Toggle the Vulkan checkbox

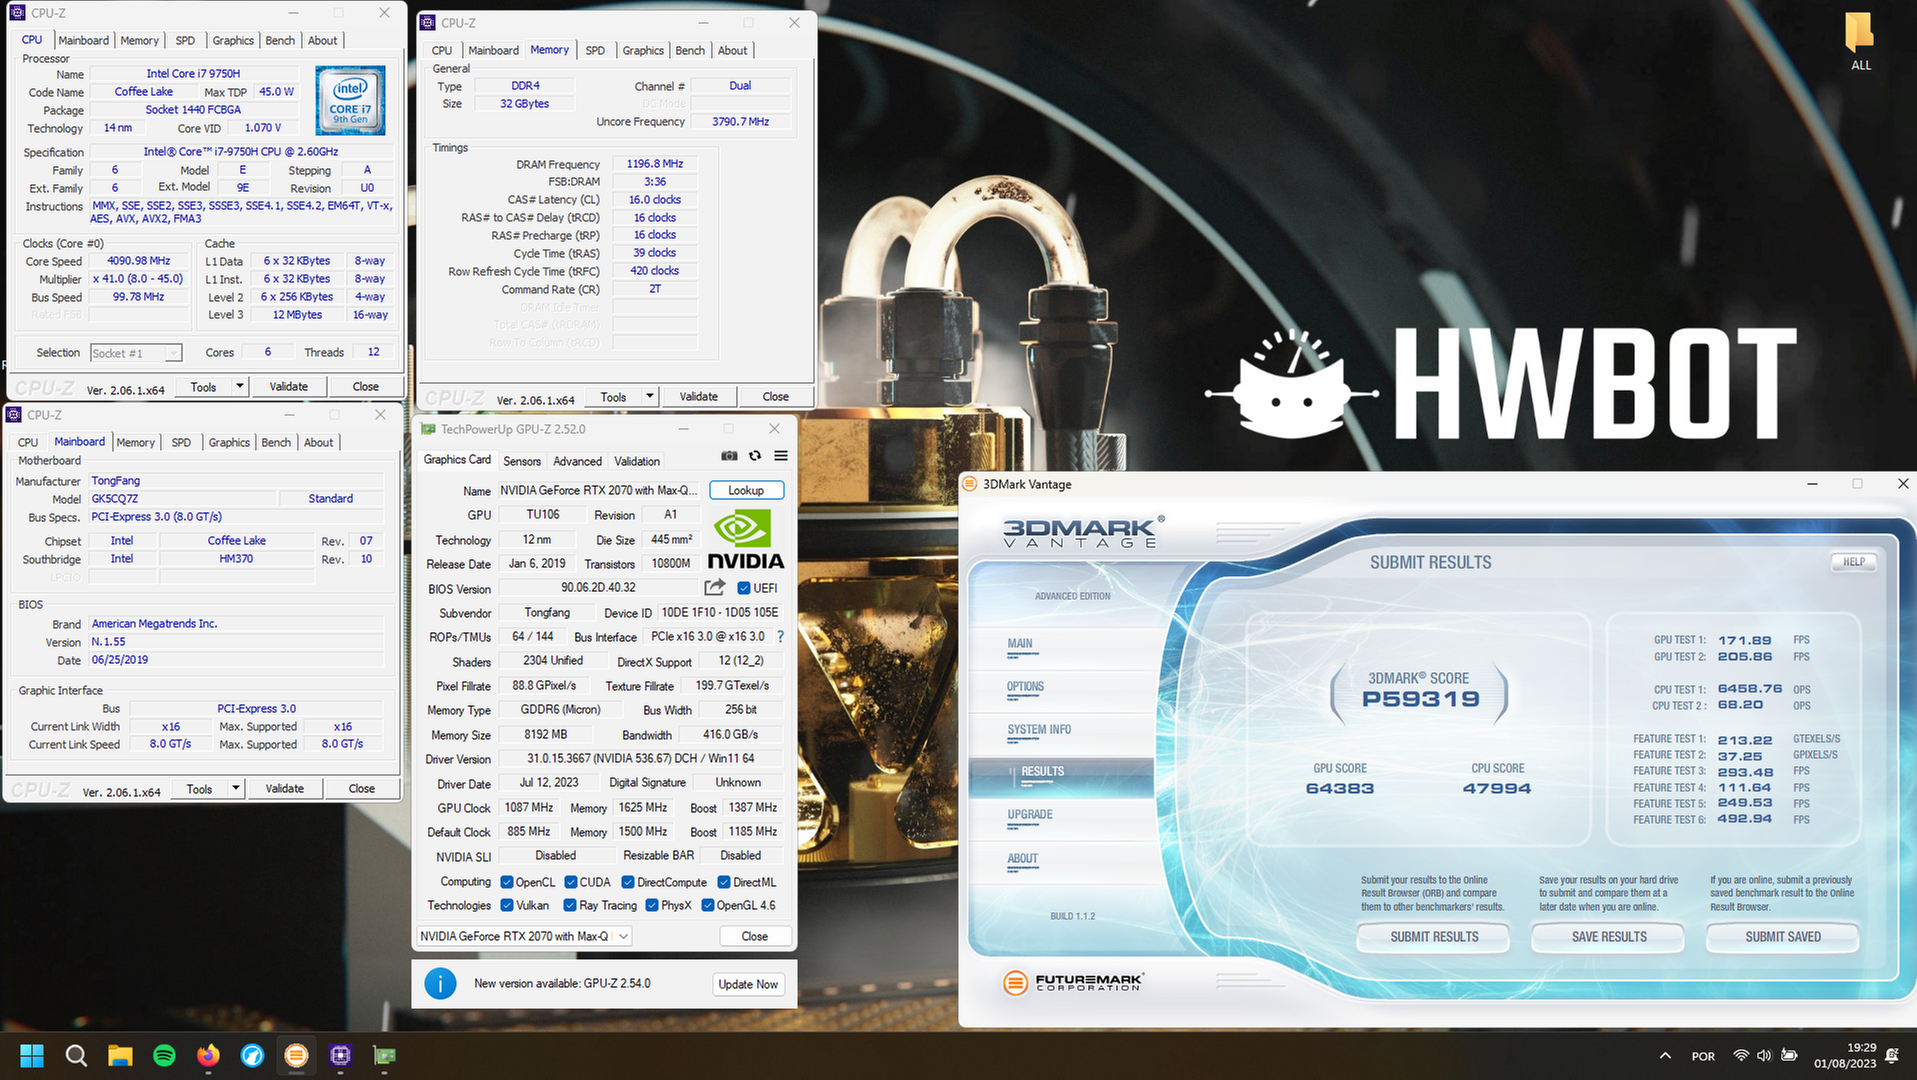coord(507,905)
